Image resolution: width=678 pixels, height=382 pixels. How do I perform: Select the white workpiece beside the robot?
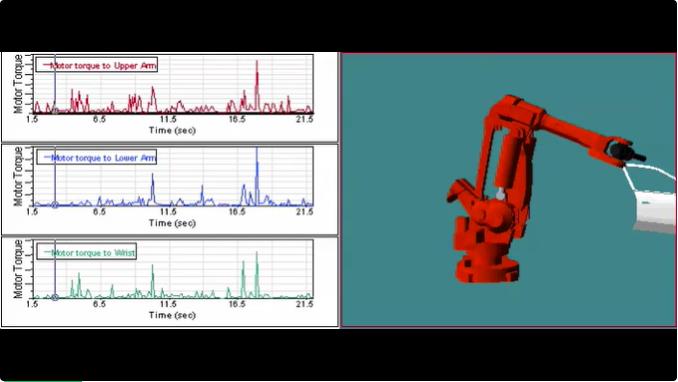(655, 212)
